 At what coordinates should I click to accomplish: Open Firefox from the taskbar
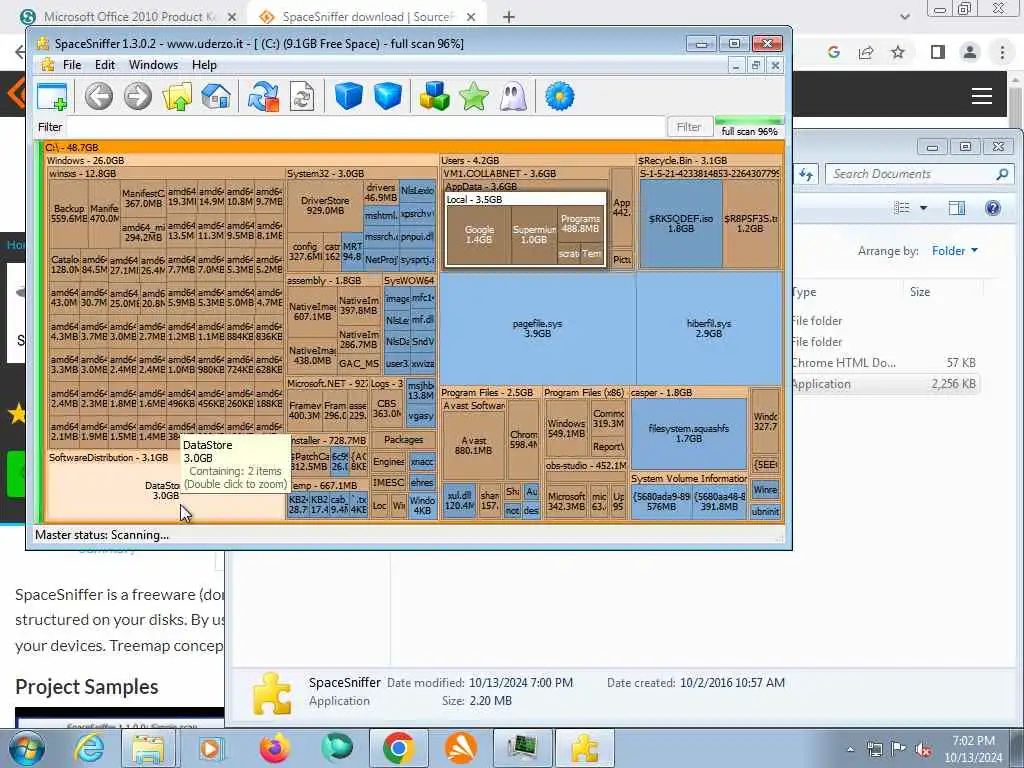pos(275,748)
